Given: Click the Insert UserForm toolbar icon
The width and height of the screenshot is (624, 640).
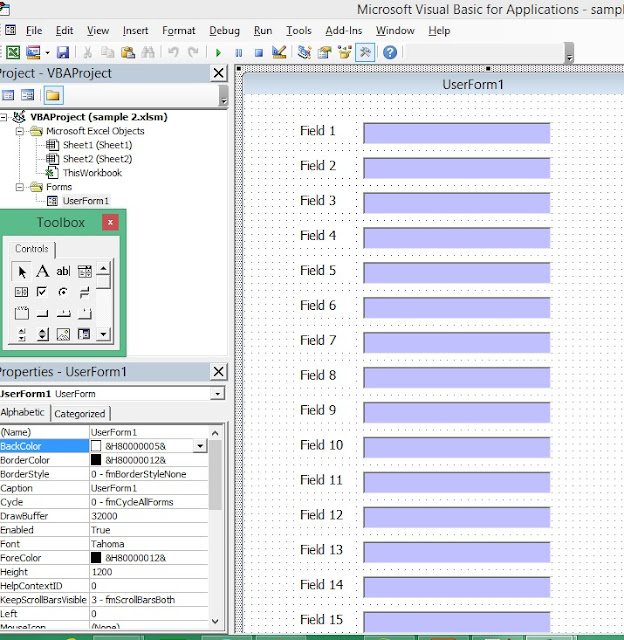Looking at the screenshot, I should (33, 52).
